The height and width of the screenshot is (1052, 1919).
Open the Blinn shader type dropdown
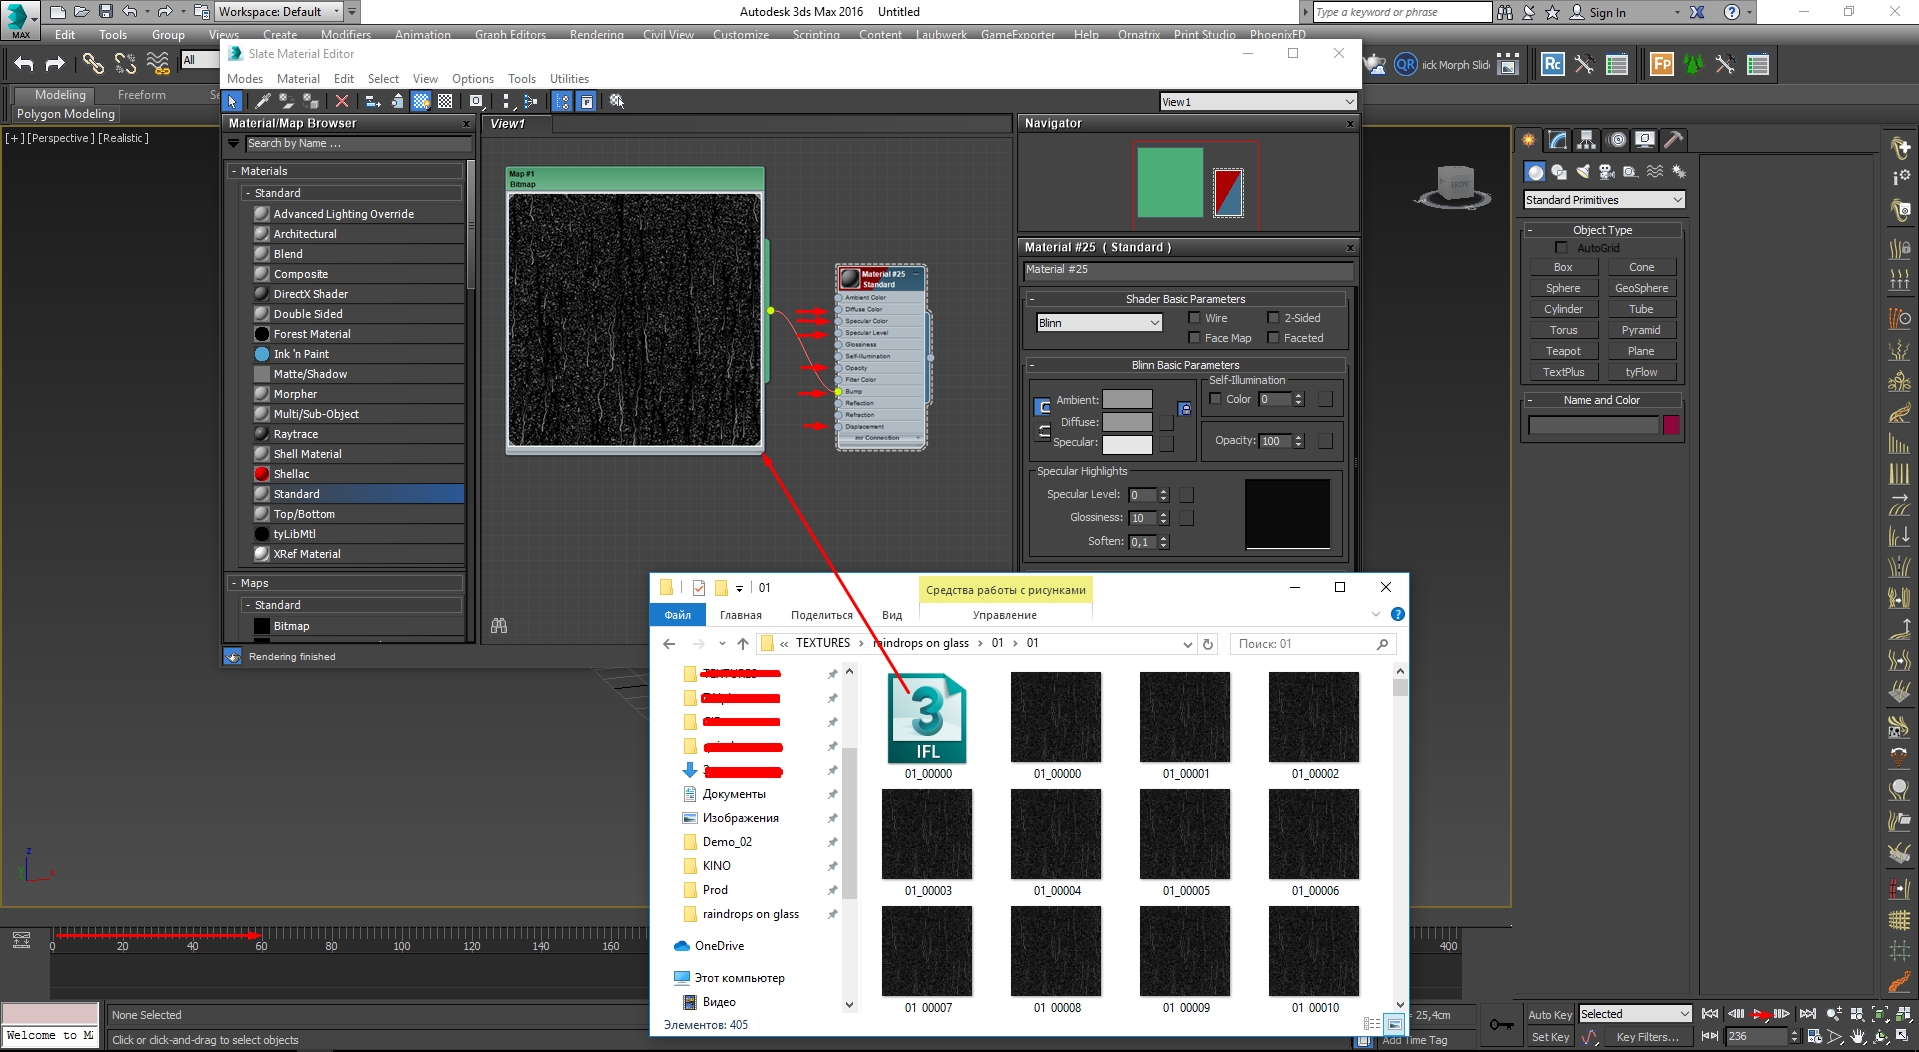(x=1099, y=323)
